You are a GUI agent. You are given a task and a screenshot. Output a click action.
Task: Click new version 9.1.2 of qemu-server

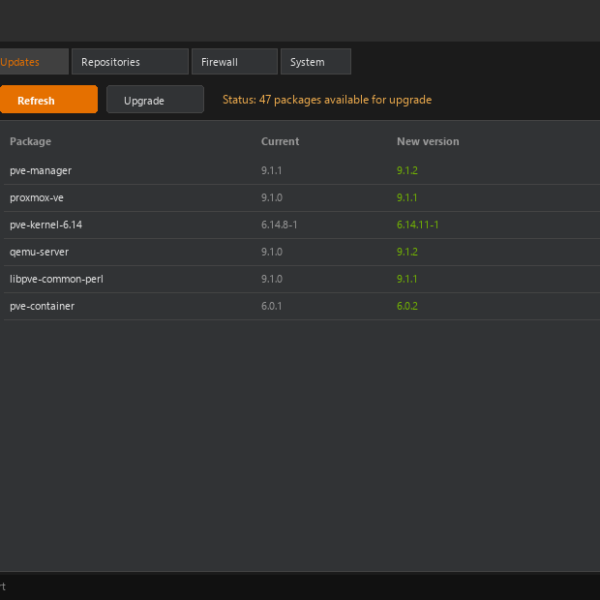point(407,252)
